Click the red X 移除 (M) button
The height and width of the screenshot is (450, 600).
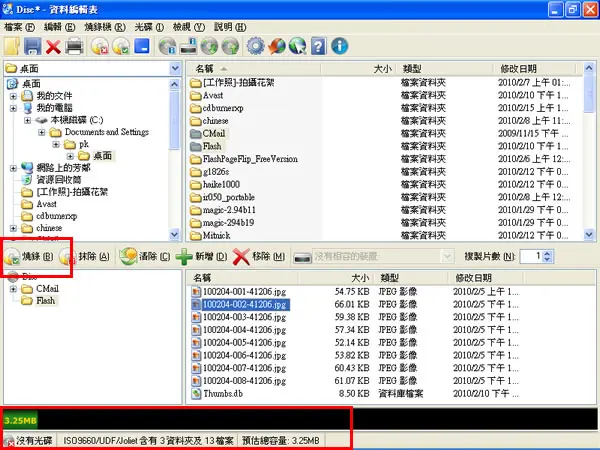click(259, 256)
